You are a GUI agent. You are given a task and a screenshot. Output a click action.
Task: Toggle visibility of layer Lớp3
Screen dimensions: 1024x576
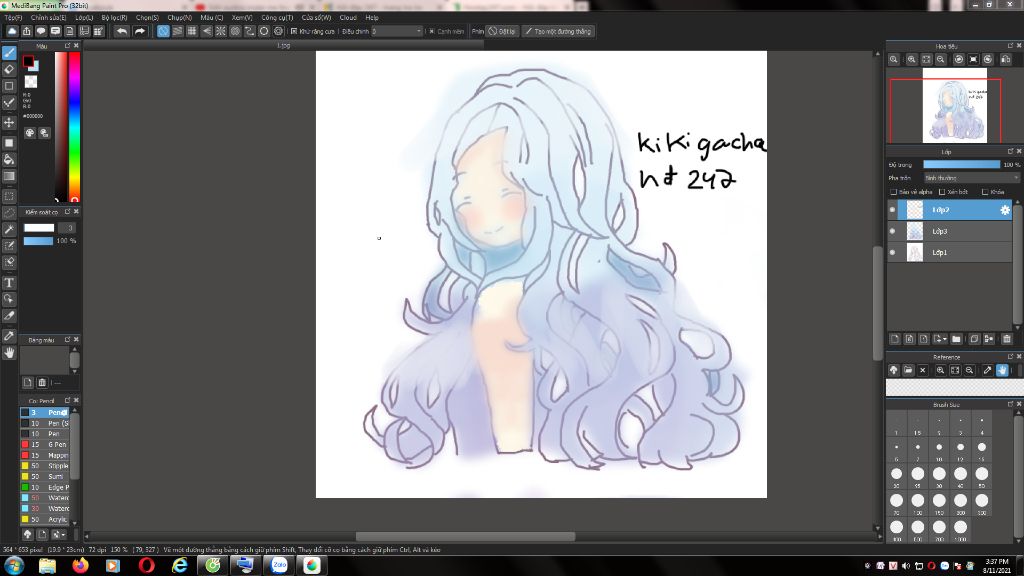coord(893,231)
